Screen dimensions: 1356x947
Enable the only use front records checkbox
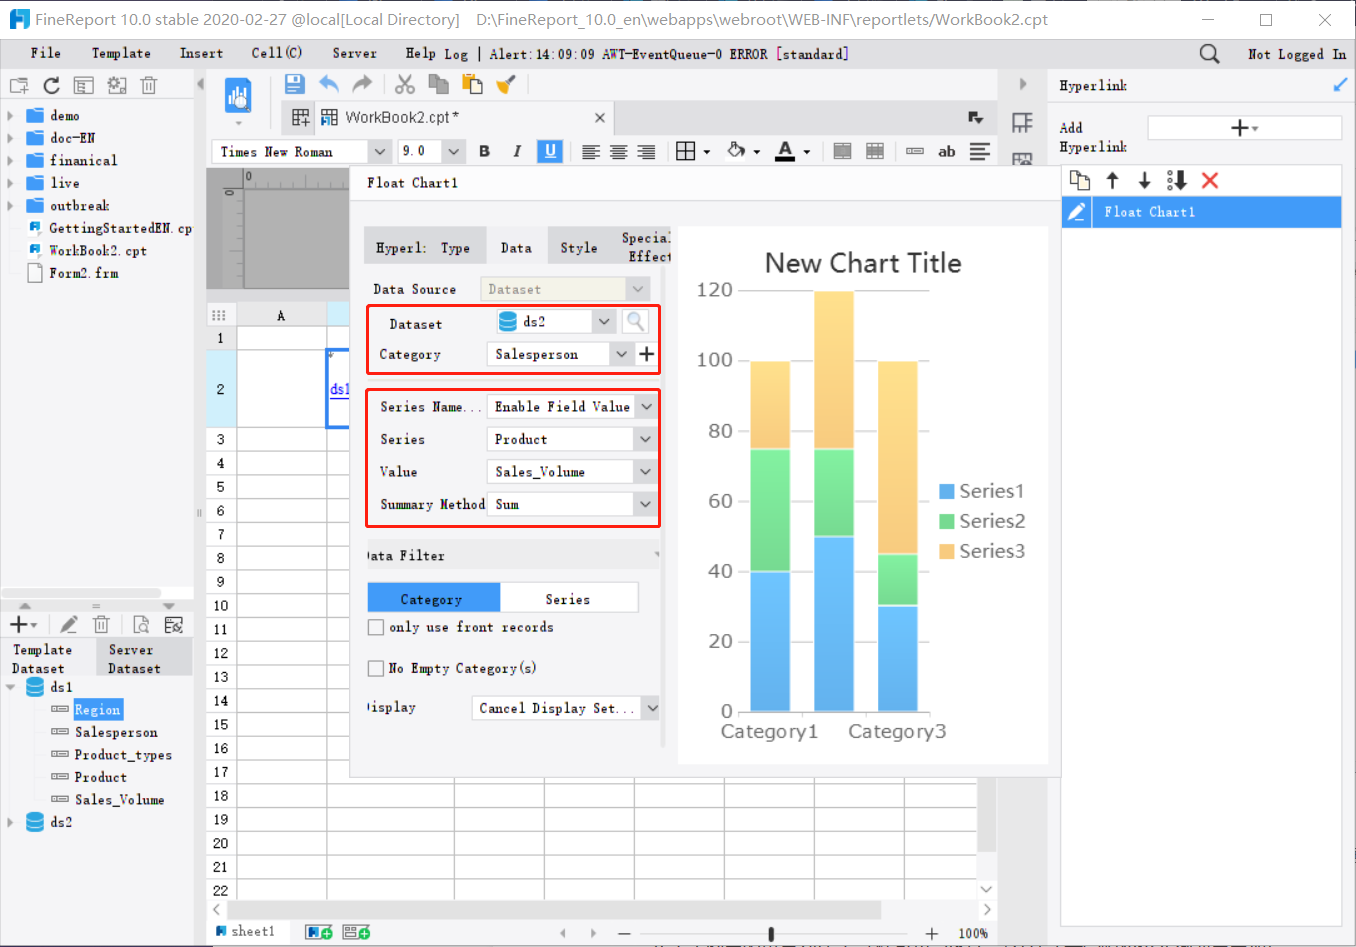pyautogui.click(x=376, y=627)
